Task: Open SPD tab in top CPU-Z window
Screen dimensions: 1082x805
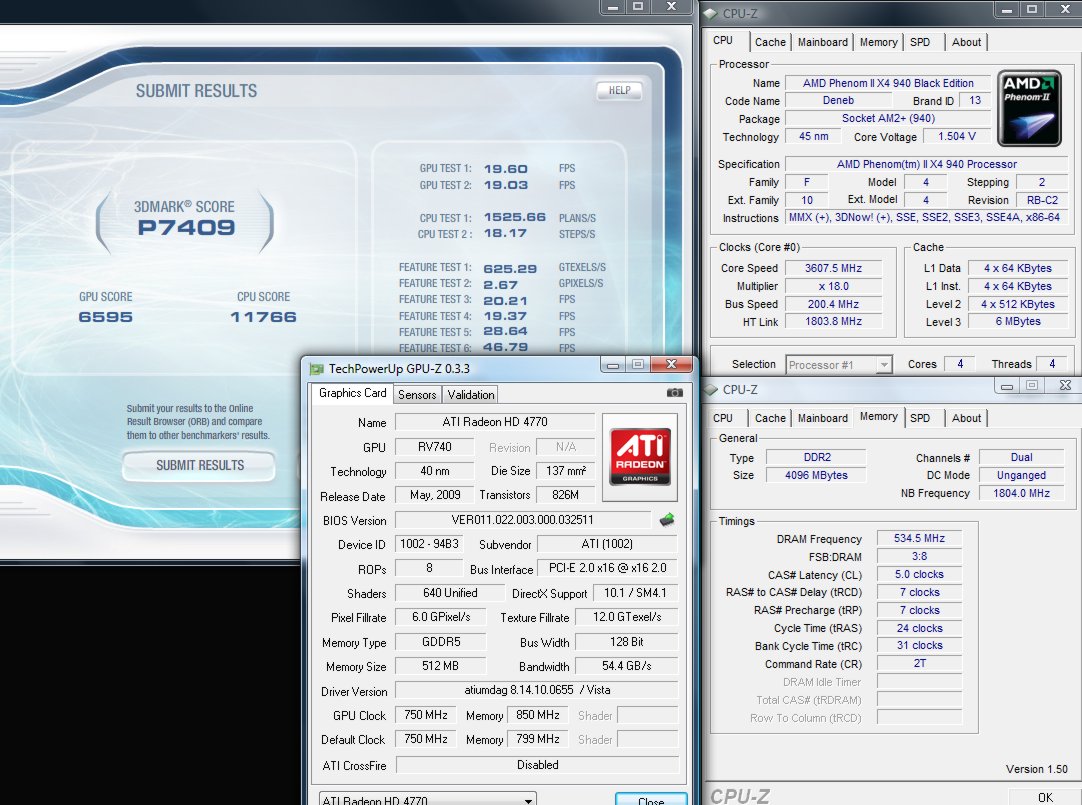Action: pos(920,42)
